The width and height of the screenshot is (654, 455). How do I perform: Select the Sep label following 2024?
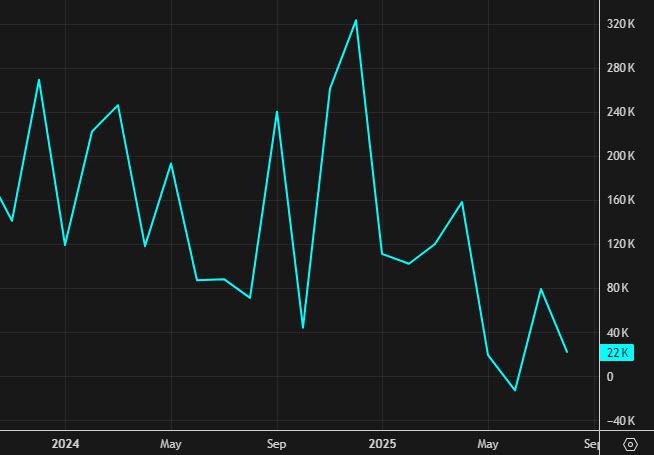(x=277, y=443)
